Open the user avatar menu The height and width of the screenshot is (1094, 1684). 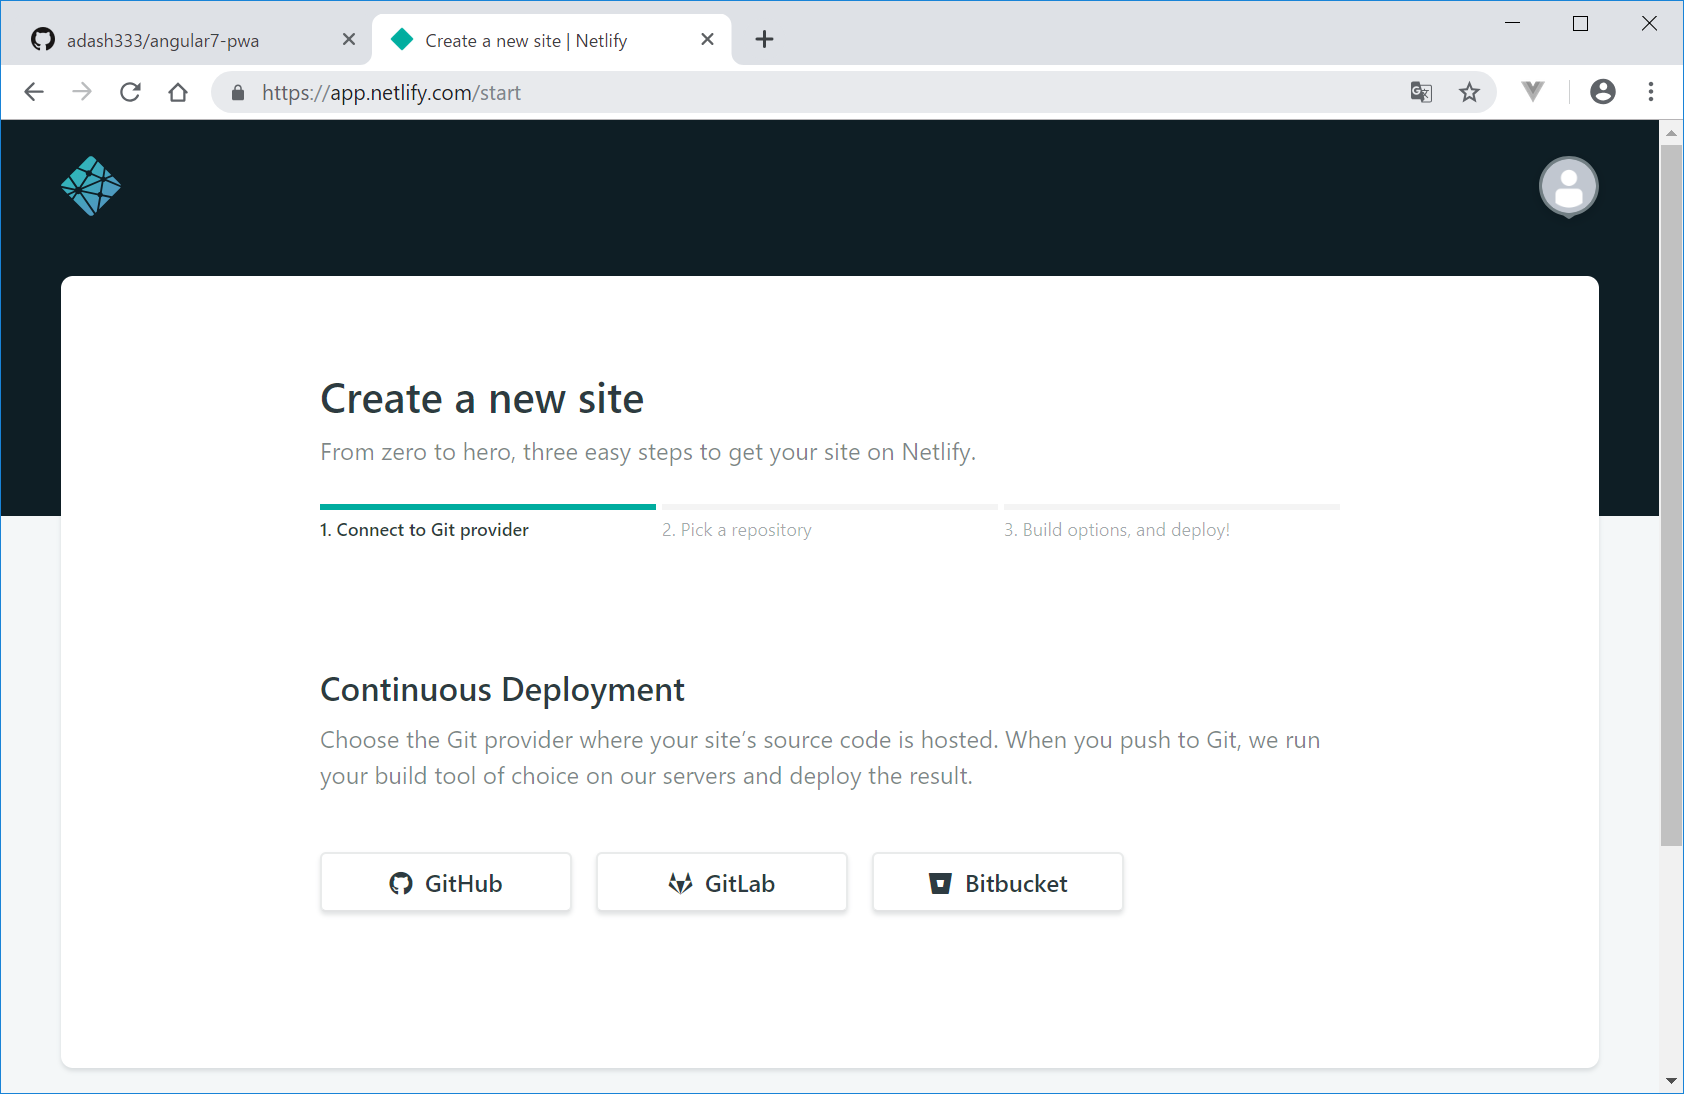click(1568, 187)
